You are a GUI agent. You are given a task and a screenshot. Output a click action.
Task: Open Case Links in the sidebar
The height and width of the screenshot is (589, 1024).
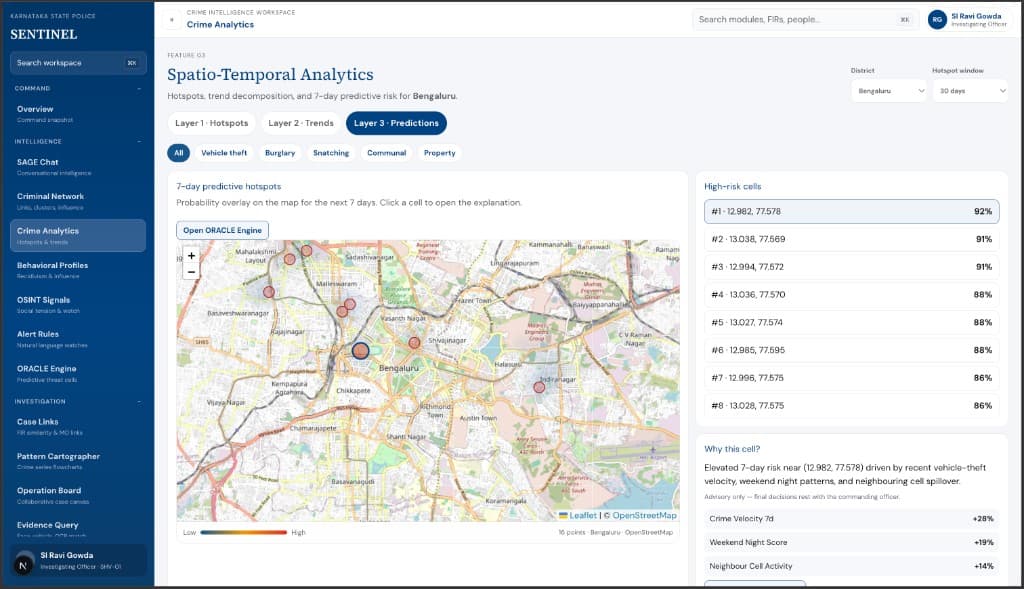tap(78, 426)
